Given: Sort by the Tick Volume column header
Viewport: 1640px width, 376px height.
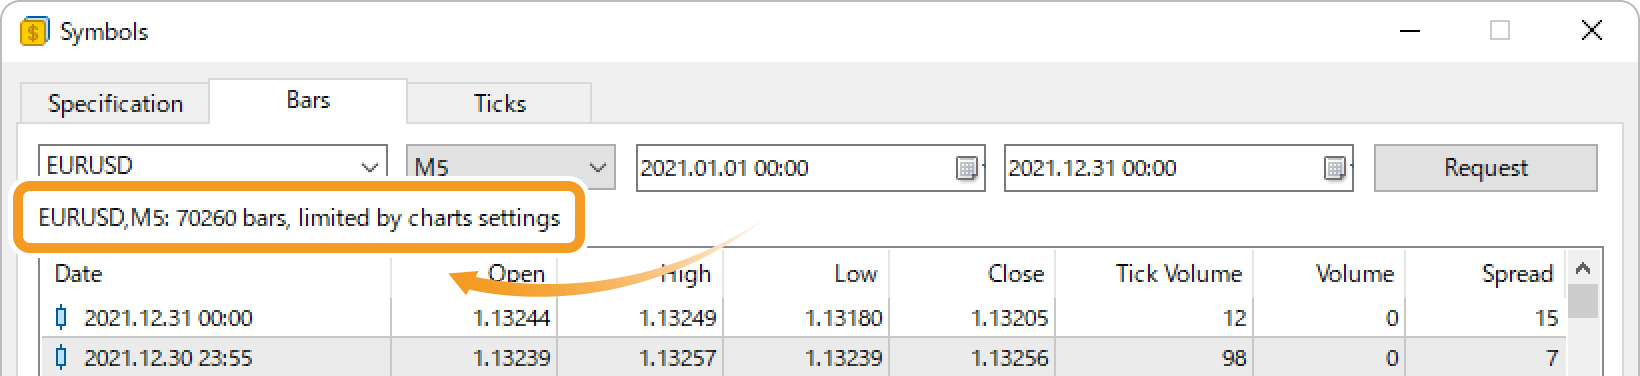Looking at the screenshot, I should click(x=1154, y=274).
